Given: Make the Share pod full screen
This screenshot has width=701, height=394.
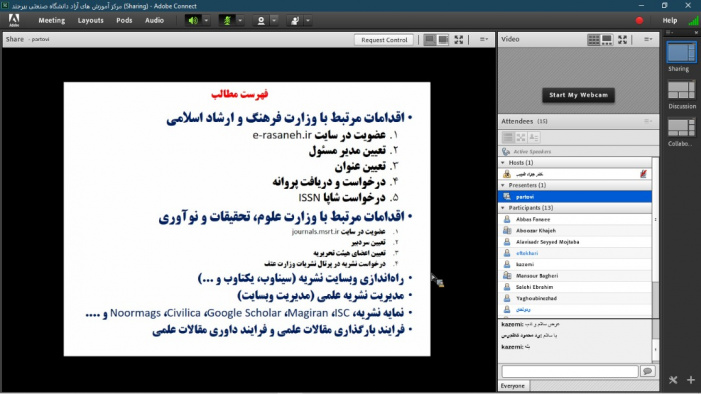Looking at the screenshot, I should tap(459, 40).
